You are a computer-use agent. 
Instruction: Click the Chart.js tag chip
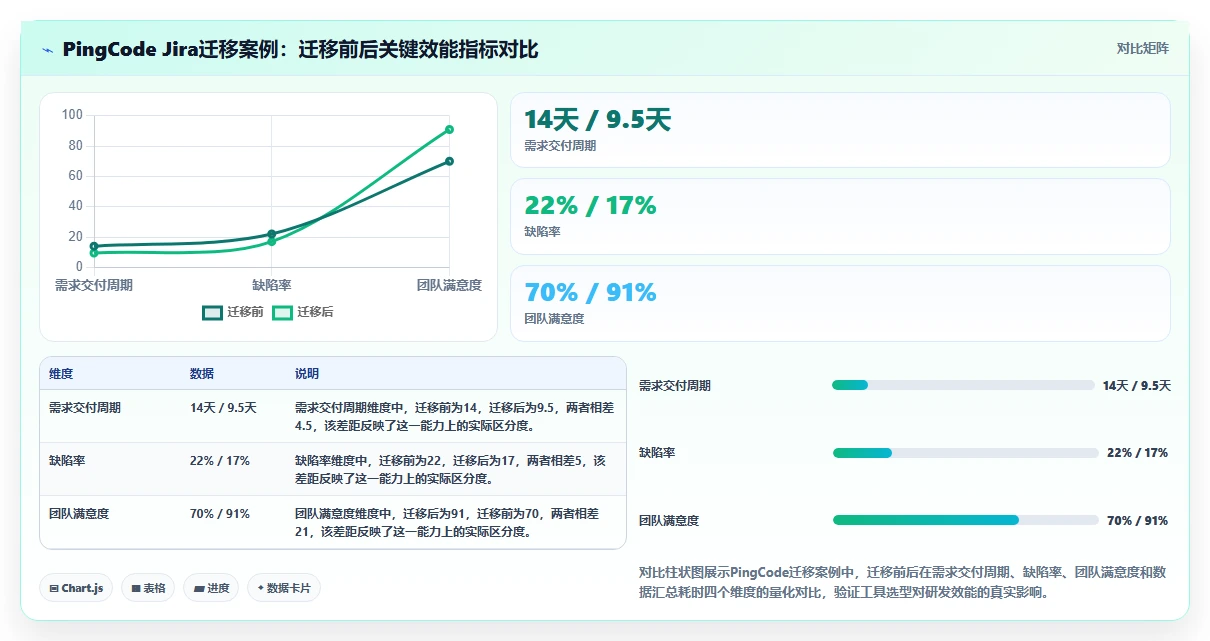click(x=77, y=588)
